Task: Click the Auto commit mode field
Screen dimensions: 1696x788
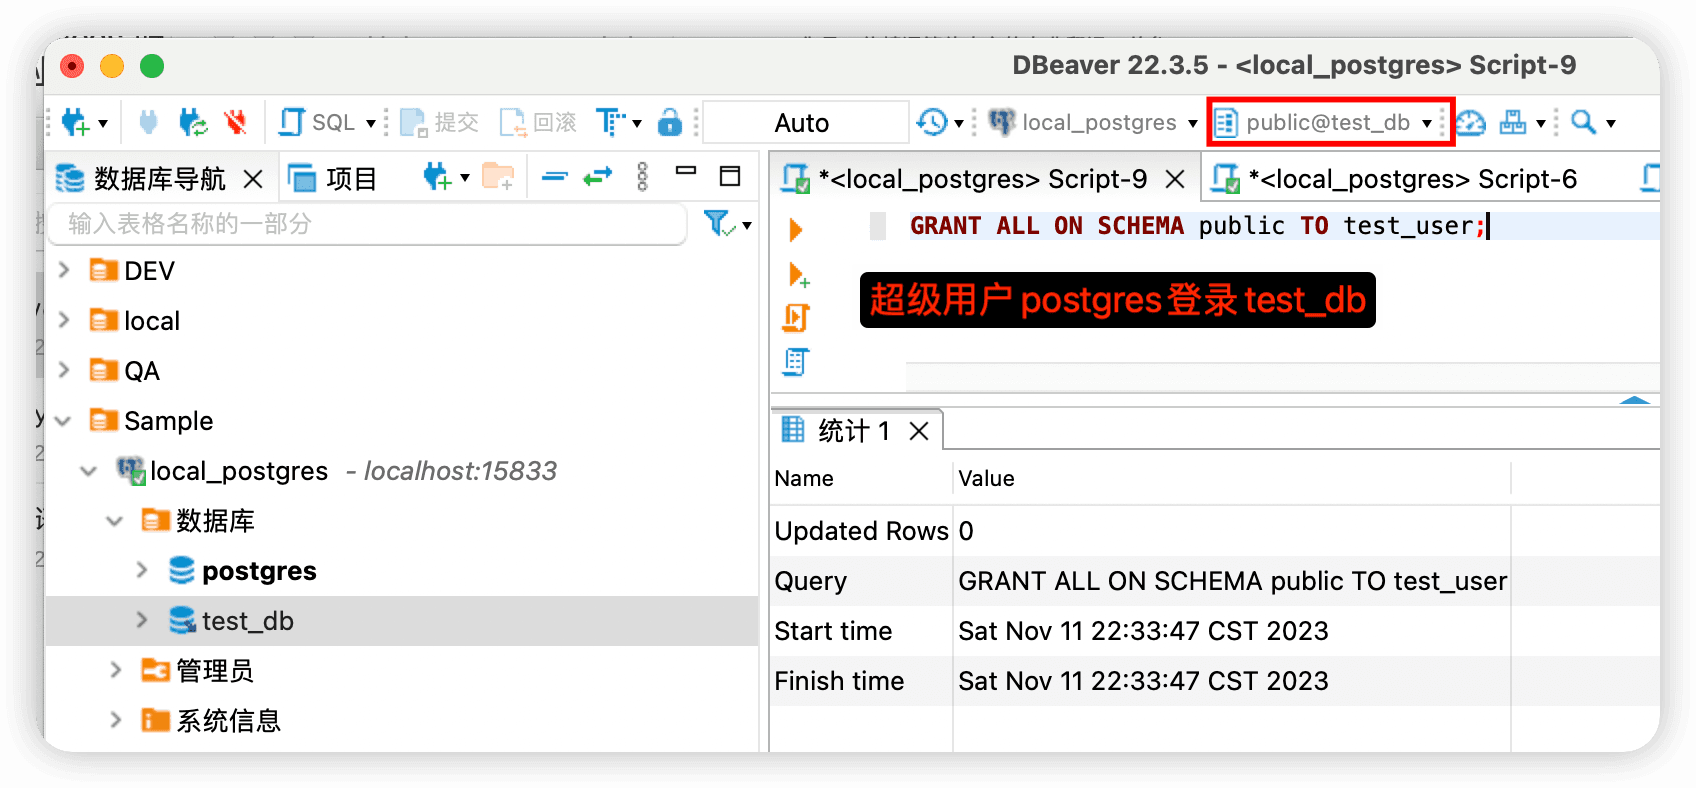Action: click(806, 122)
